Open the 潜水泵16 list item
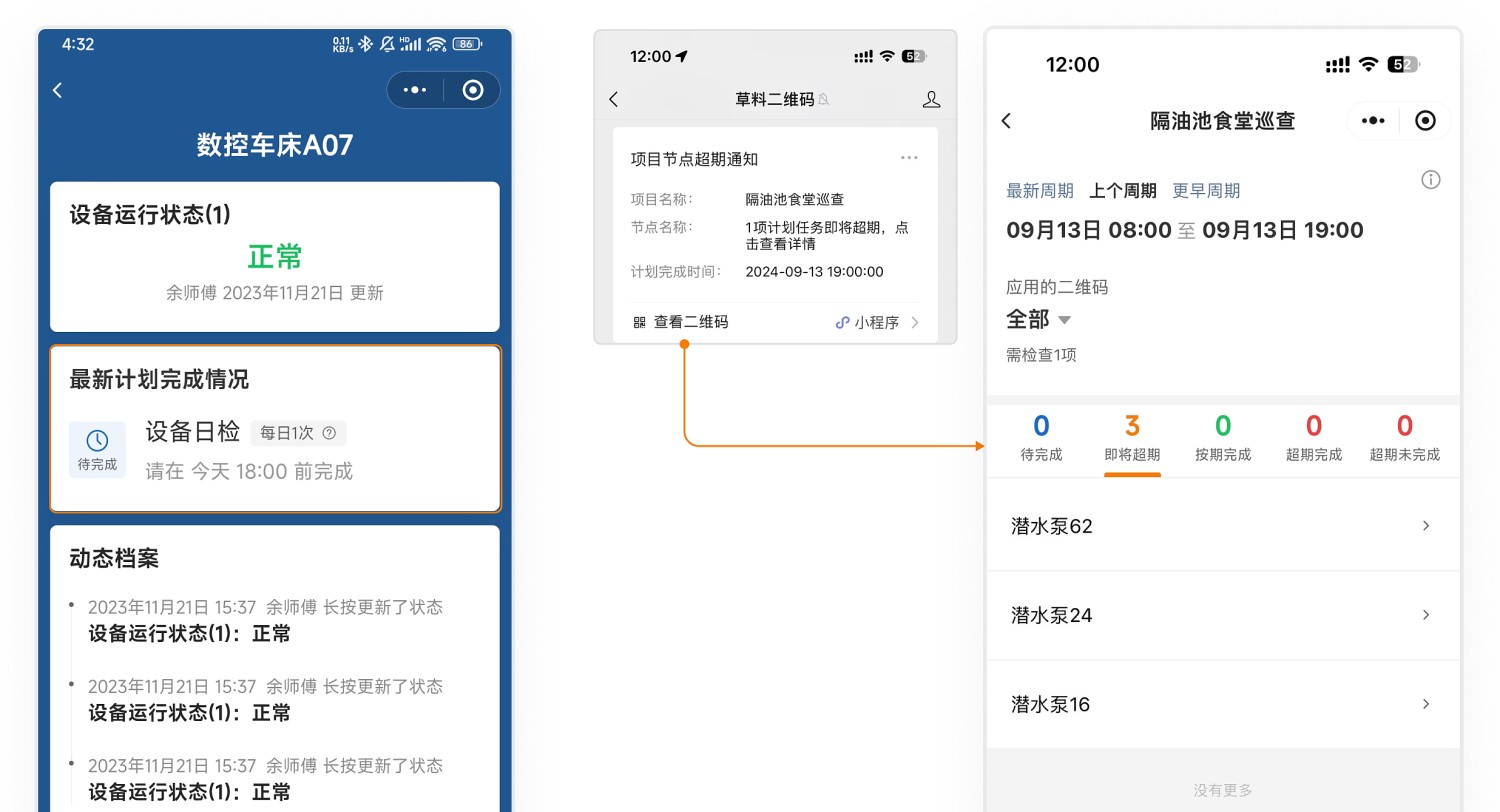The width and height of the screenshot is (1500, 812). [1221, 704]
